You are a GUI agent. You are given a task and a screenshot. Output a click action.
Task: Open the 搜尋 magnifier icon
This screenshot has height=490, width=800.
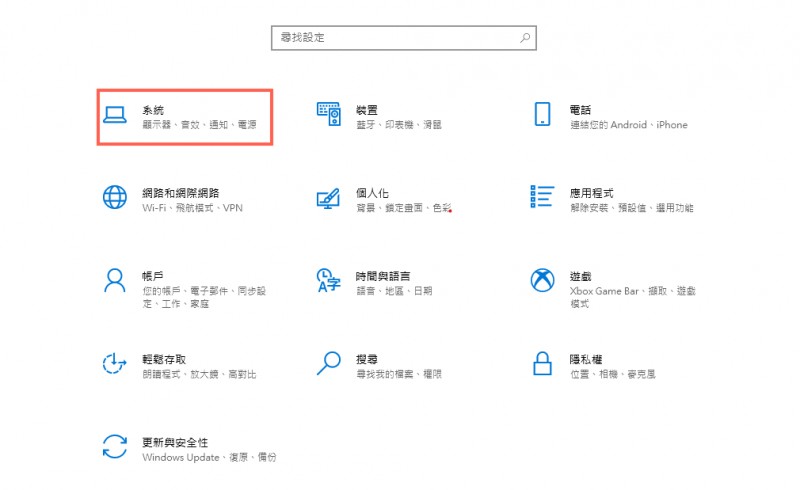pyautogui.click(x=329, y=363)
